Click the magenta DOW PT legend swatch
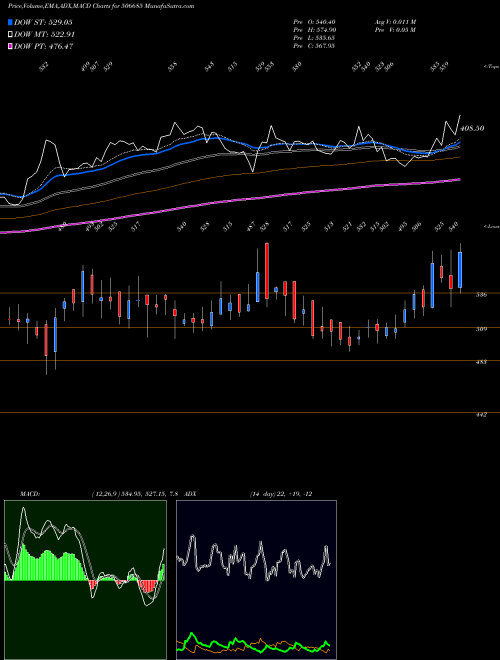This screenshot has width=500, height=660. pyautogui.click(x=11, y=46)
